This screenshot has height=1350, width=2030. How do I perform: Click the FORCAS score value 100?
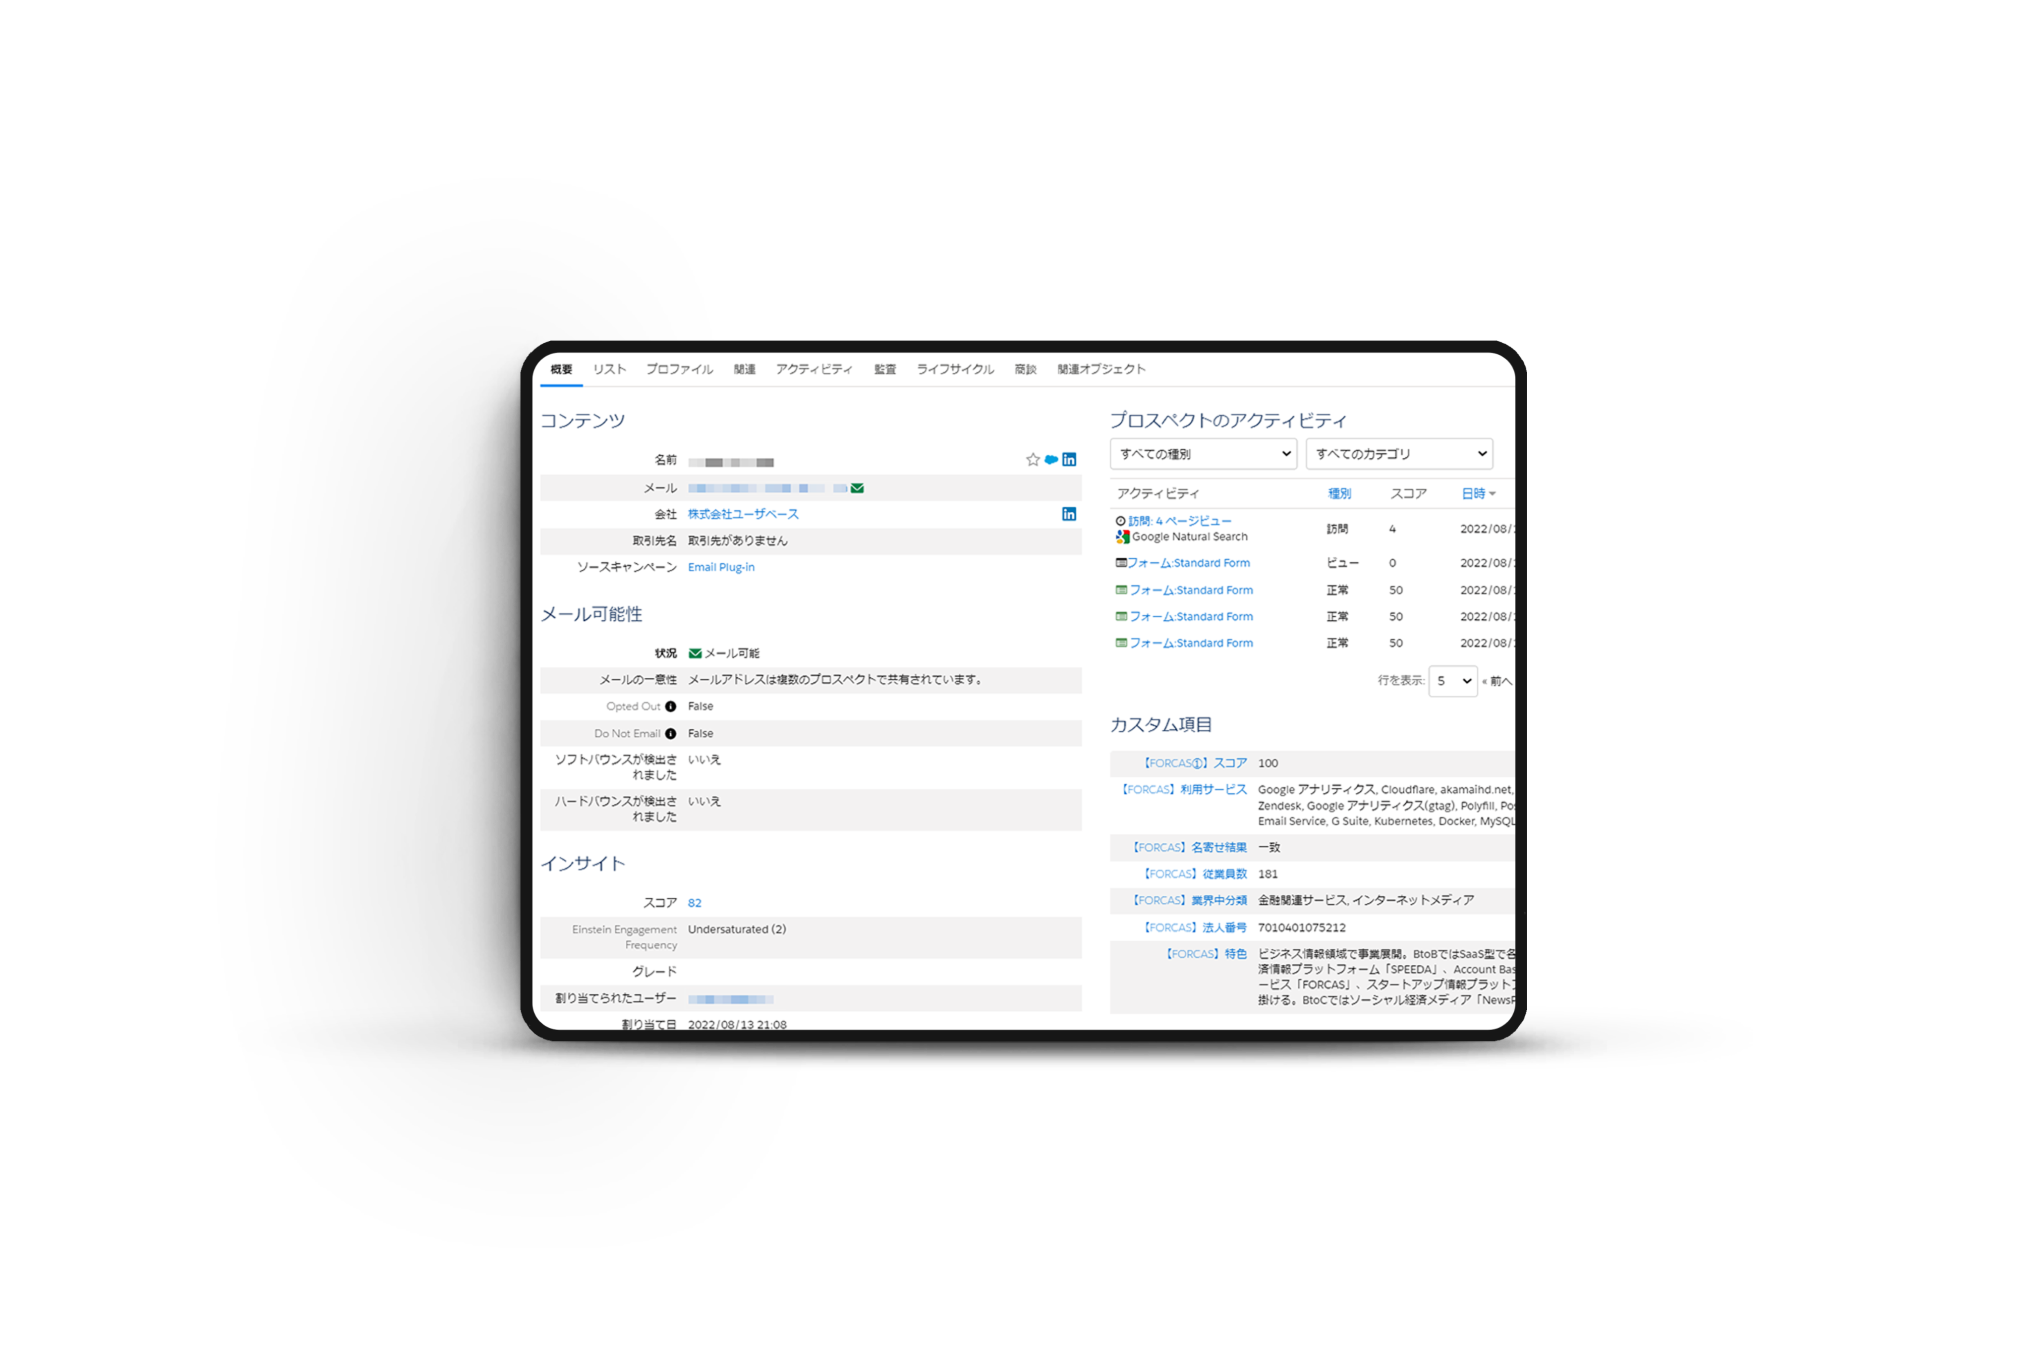pyautogui.click(x=1268, y=763)
